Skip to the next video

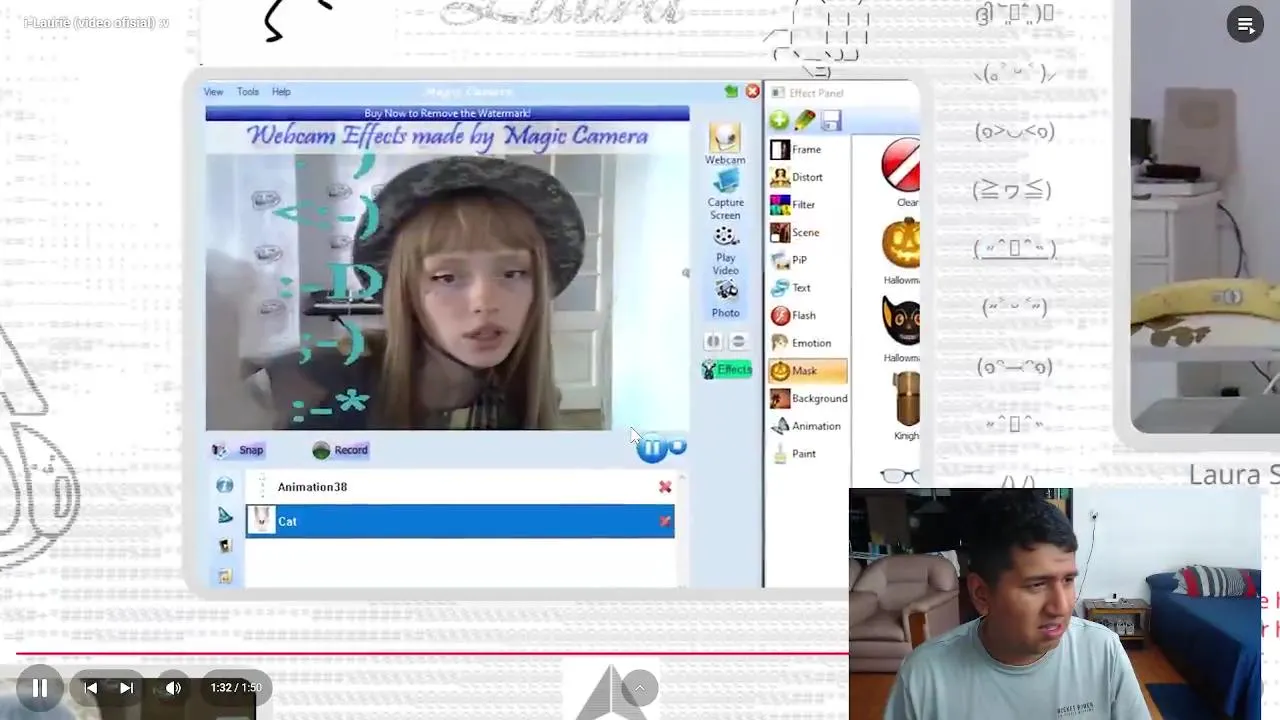click(126, 688)
